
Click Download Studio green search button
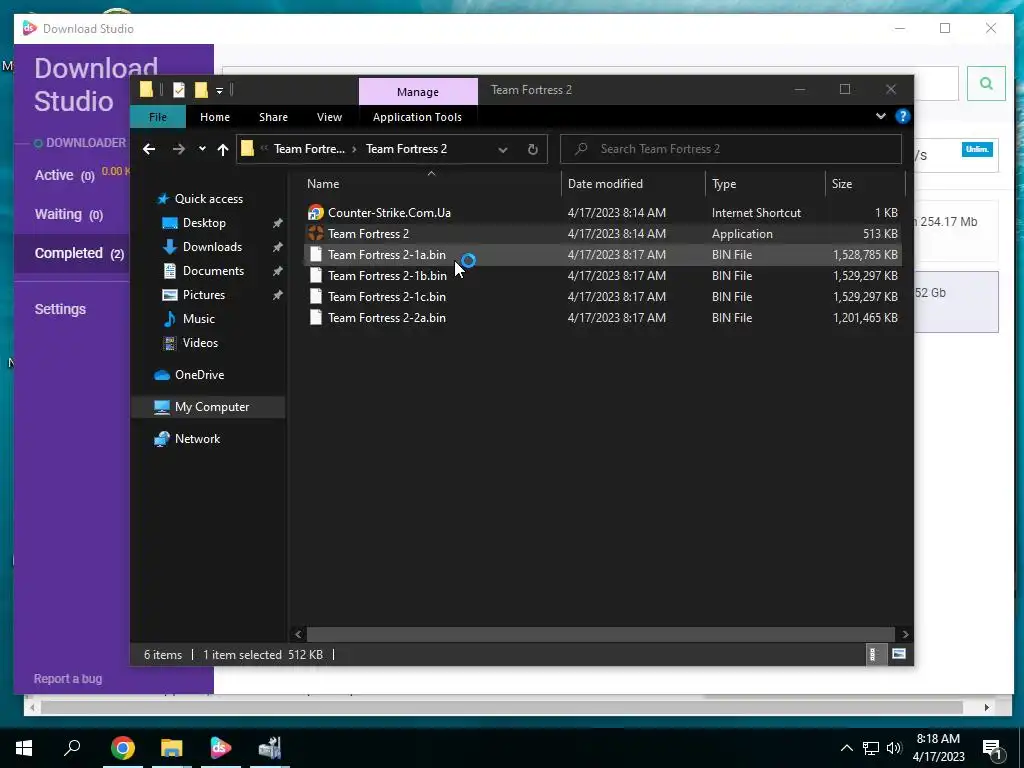pyautogui.click(x=986, y=83)
